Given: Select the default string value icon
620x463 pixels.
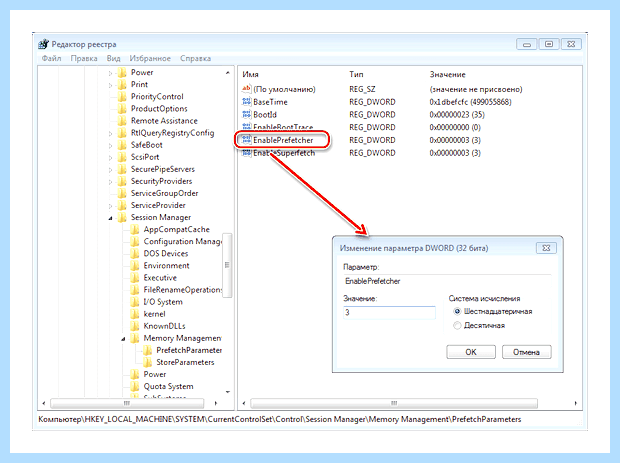Looking at the screenshot, I should [246, 89].
